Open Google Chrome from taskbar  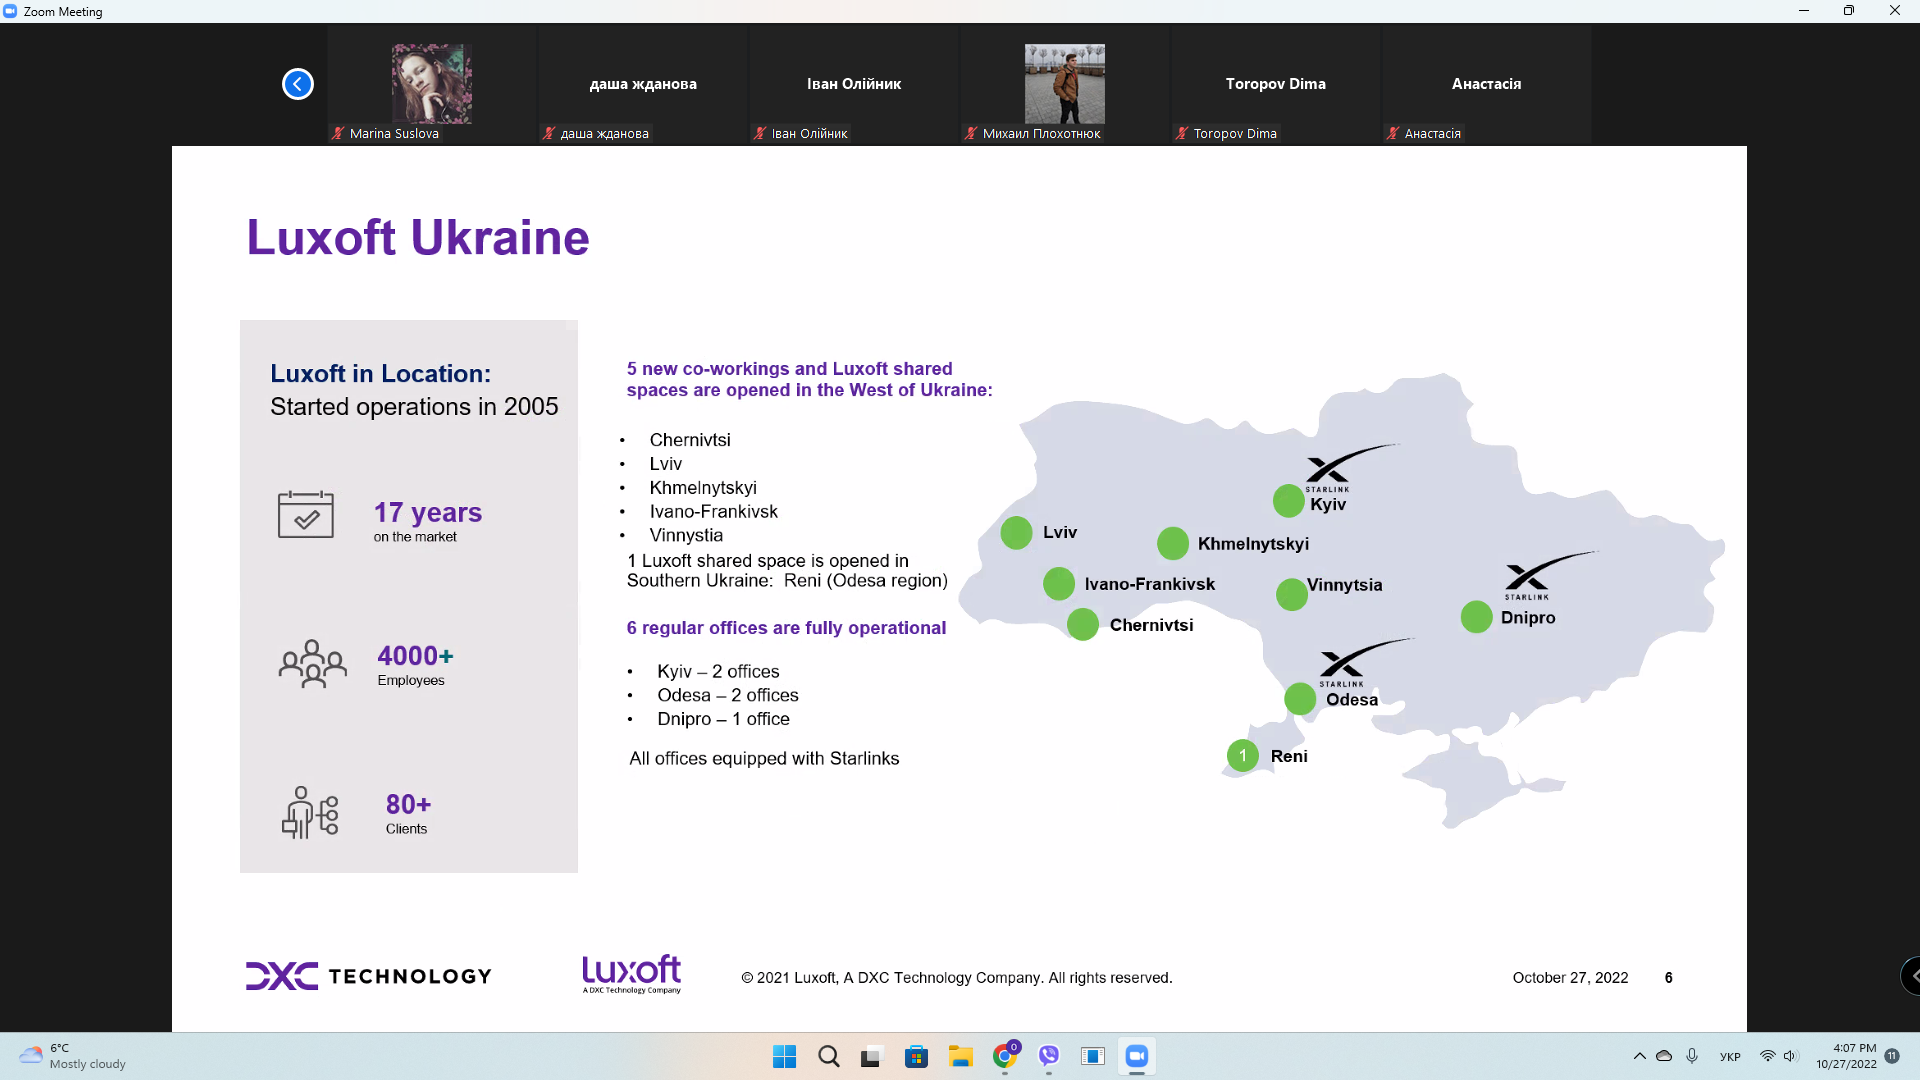tap(1005, 1056)
